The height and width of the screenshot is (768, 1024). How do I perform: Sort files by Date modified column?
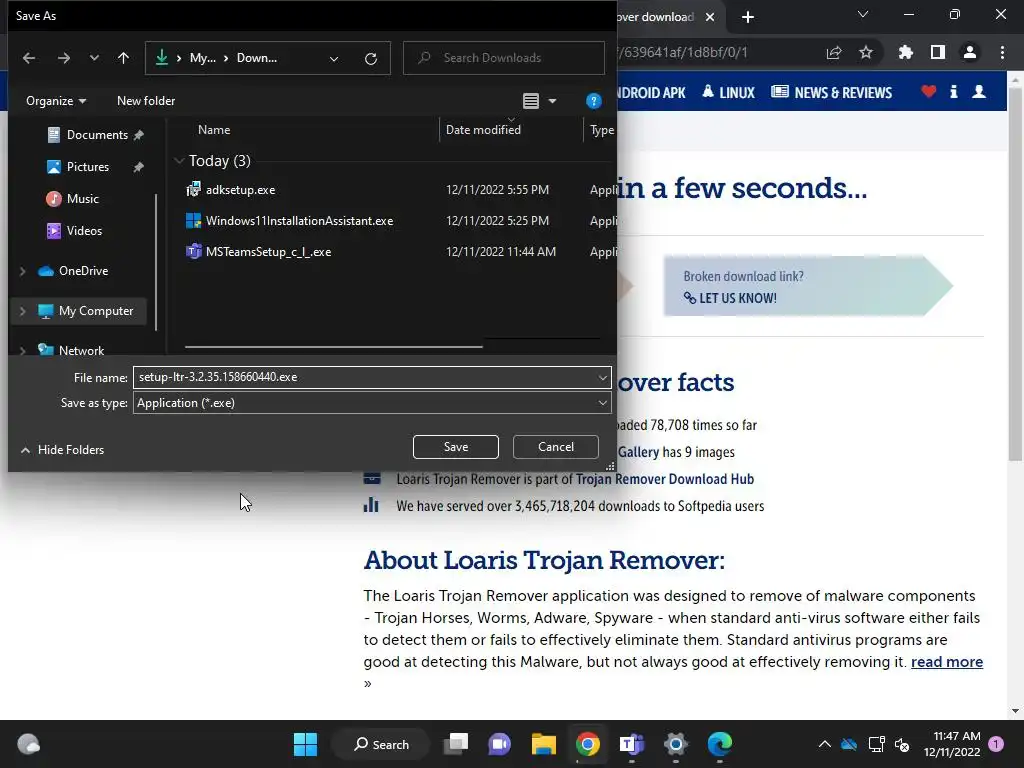483,130
